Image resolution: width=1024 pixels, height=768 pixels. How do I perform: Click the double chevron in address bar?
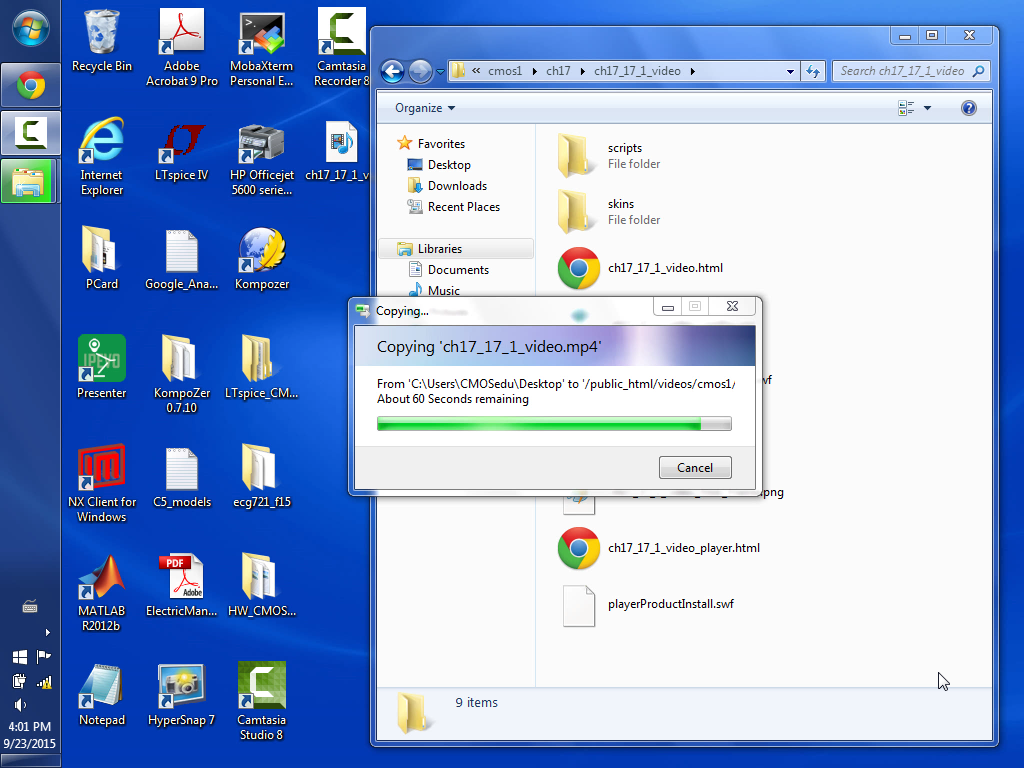pyautogui.click(x=476, y=71)
